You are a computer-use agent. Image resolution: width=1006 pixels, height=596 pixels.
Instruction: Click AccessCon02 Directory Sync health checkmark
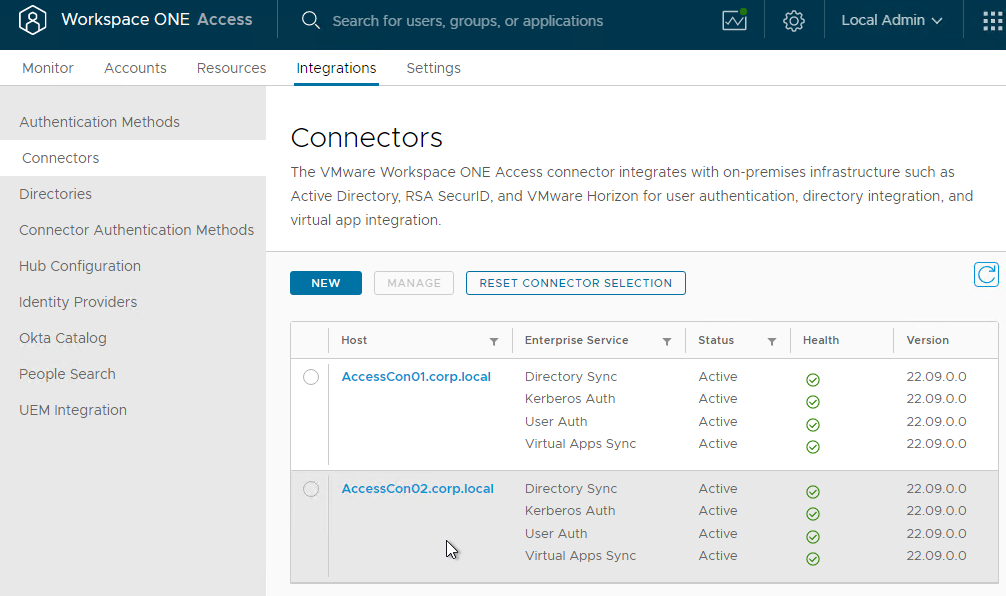[x=813, y=491]
